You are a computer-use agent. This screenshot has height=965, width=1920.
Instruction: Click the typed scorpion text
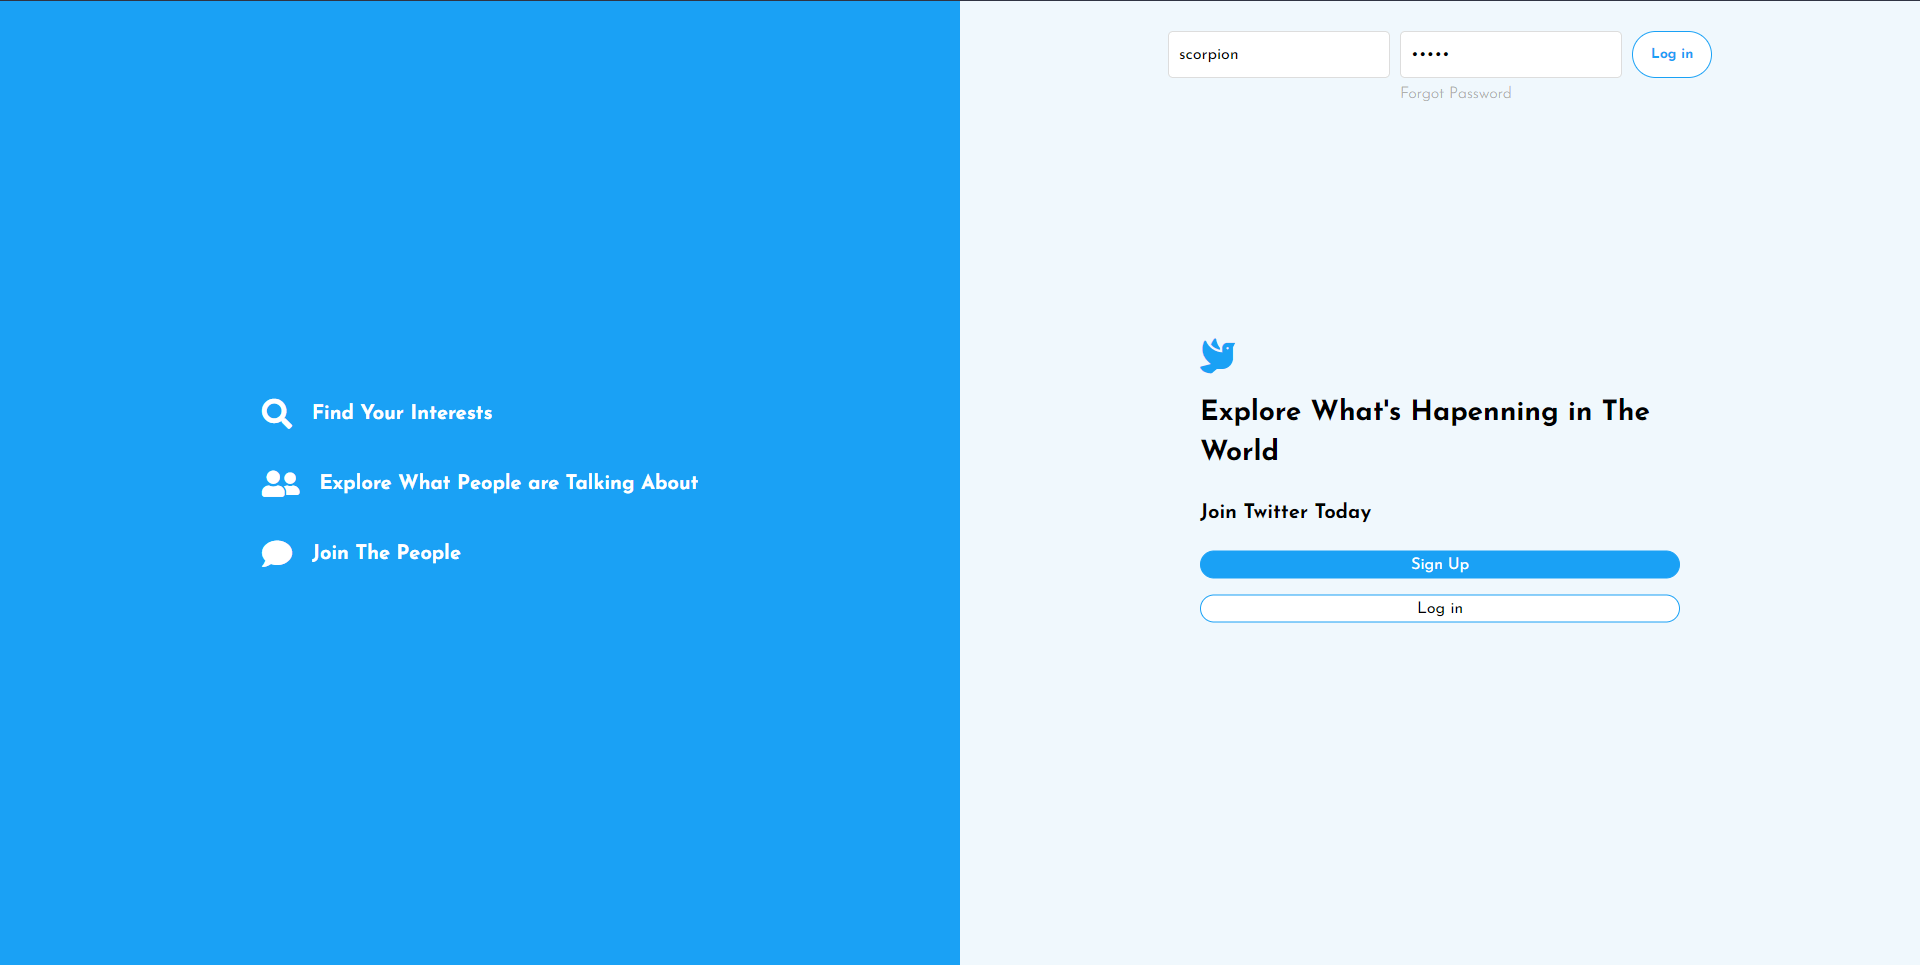(1208, 54)
